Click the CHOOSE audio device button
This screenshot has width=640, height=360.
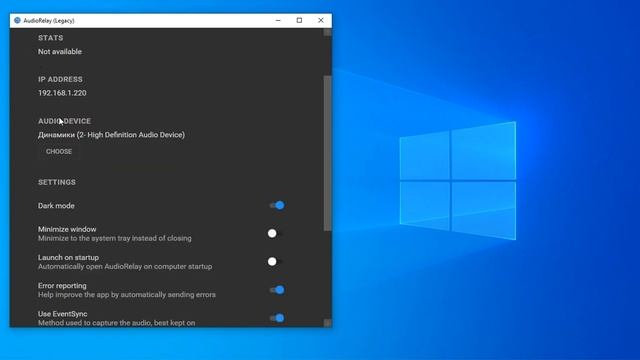(59, 151)
